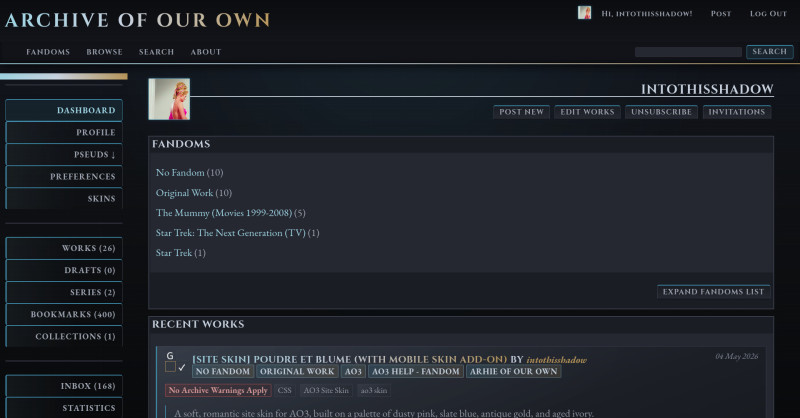Click the Unsubscribe button
Image resolution: width=800 pixels, height=418 pixels.
661,112
